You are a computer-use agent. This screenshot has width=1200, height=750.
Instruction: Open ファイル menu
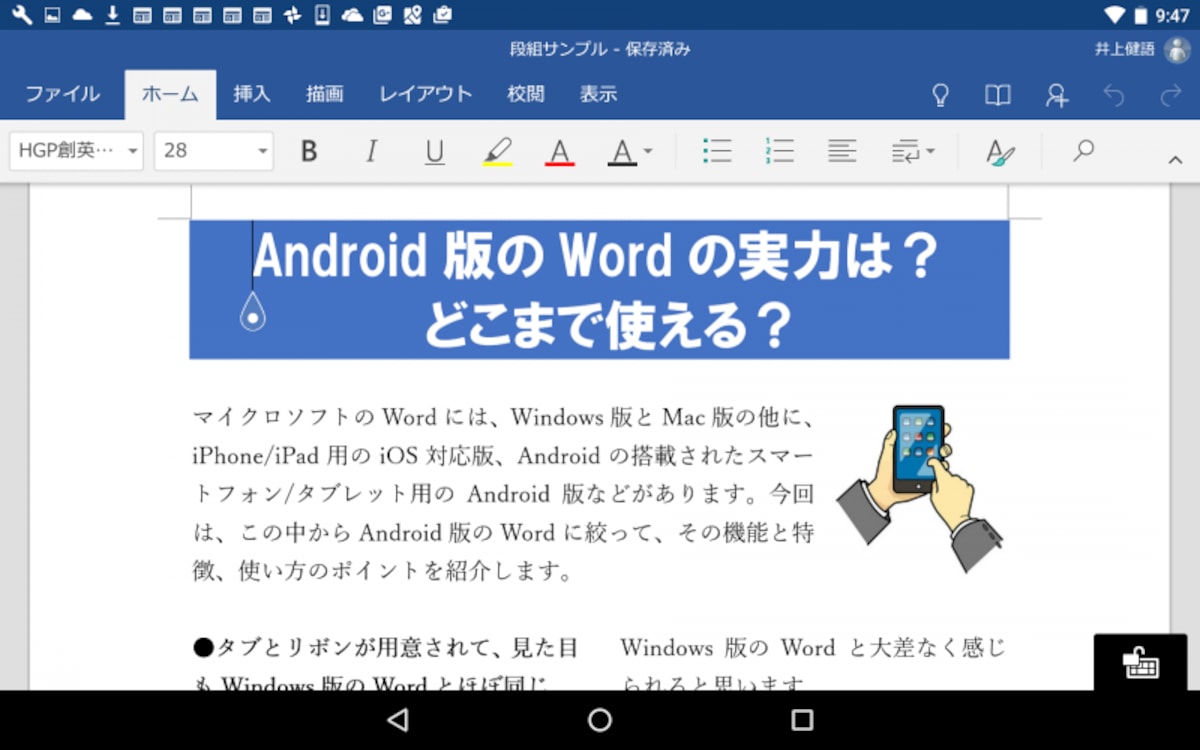62,94
